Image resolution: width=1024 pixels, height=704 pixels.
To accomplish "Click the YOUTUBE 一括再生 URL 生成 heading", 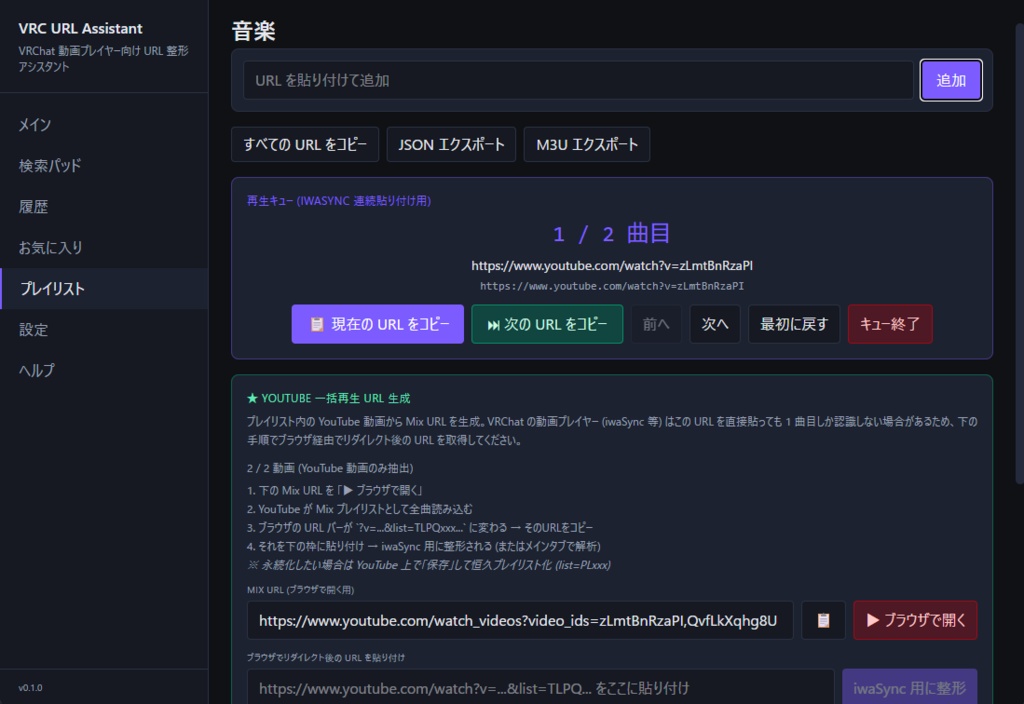I will click(x=328, y=398).
